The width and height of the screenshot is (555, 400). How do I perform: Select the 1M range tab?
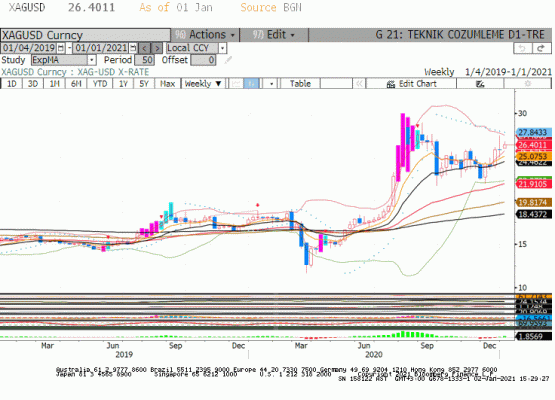pyautogui.click(x=54, y=84)
